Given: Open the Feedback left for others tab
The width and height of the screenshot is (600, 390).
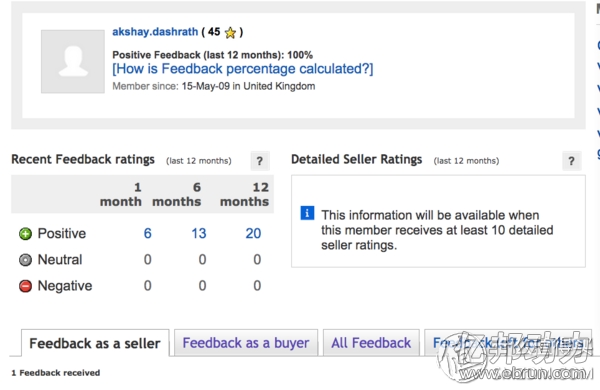Looking at the screenshot, I should click(508, 343).
